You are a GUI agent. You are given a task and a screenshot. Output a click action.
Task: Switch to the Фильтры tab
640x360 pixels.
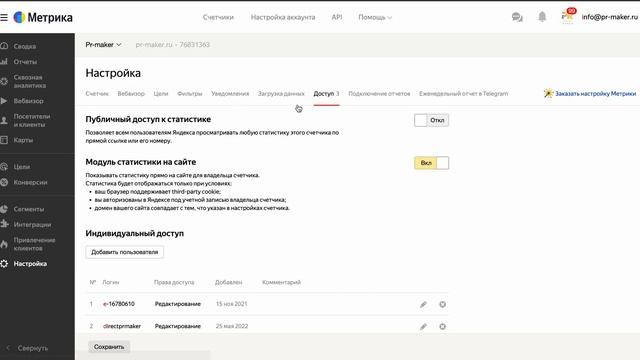pos(190,93)
